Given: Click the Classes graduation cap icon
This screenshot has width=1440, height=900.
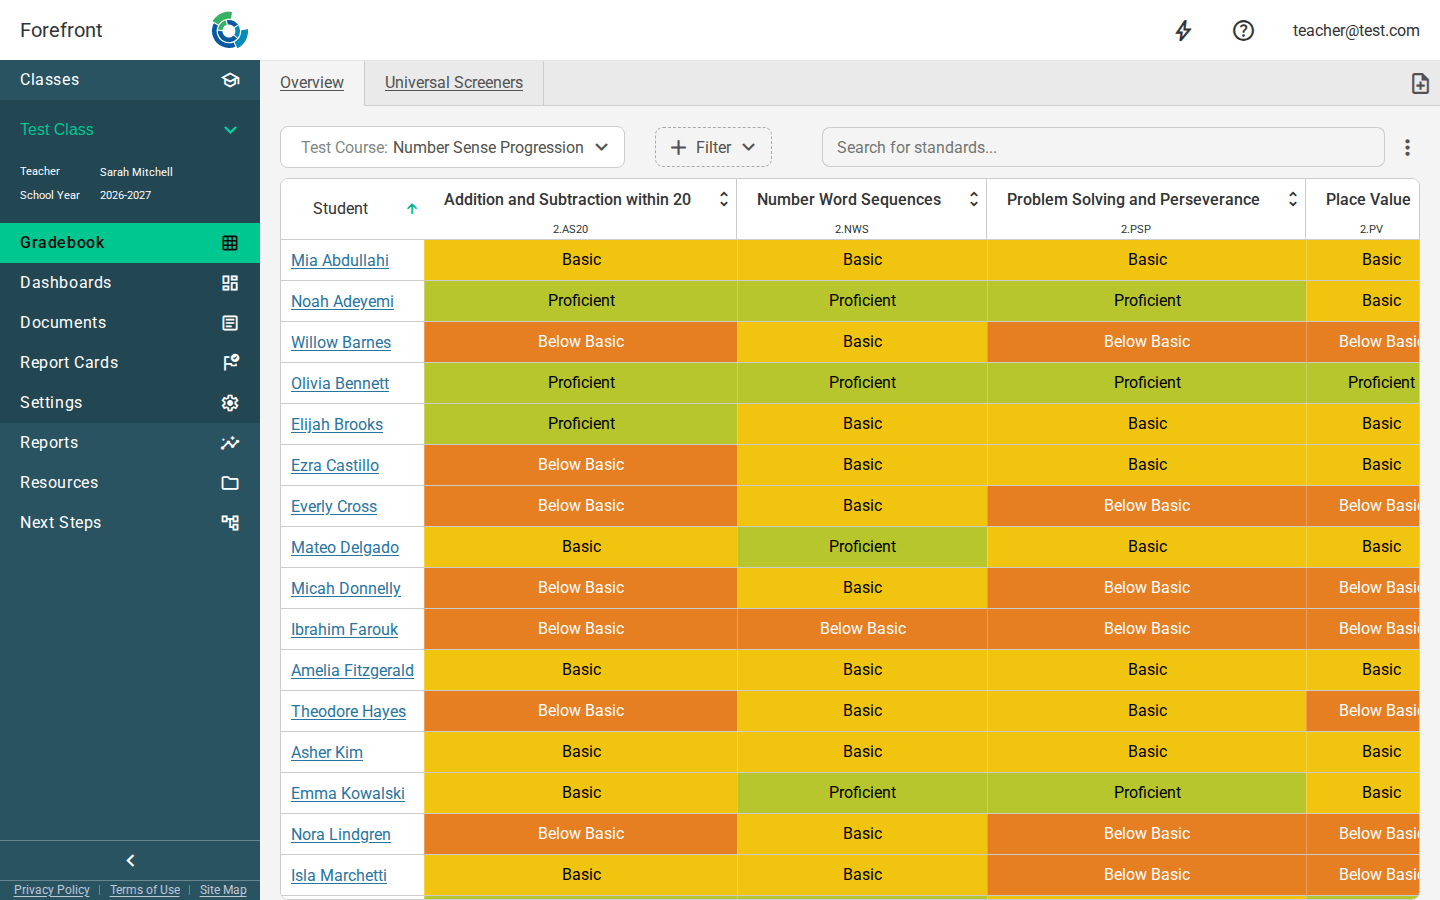Looking at the screenshot, I should (x=230, y=80).
